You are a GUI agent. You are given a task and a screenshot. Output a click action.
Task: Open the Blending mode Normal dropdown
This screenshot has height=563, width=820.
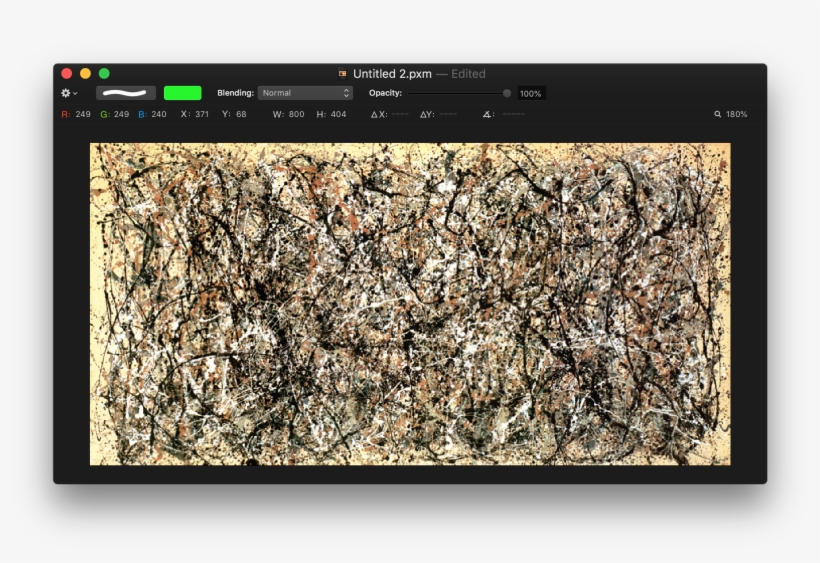click(x=305, y=93)
